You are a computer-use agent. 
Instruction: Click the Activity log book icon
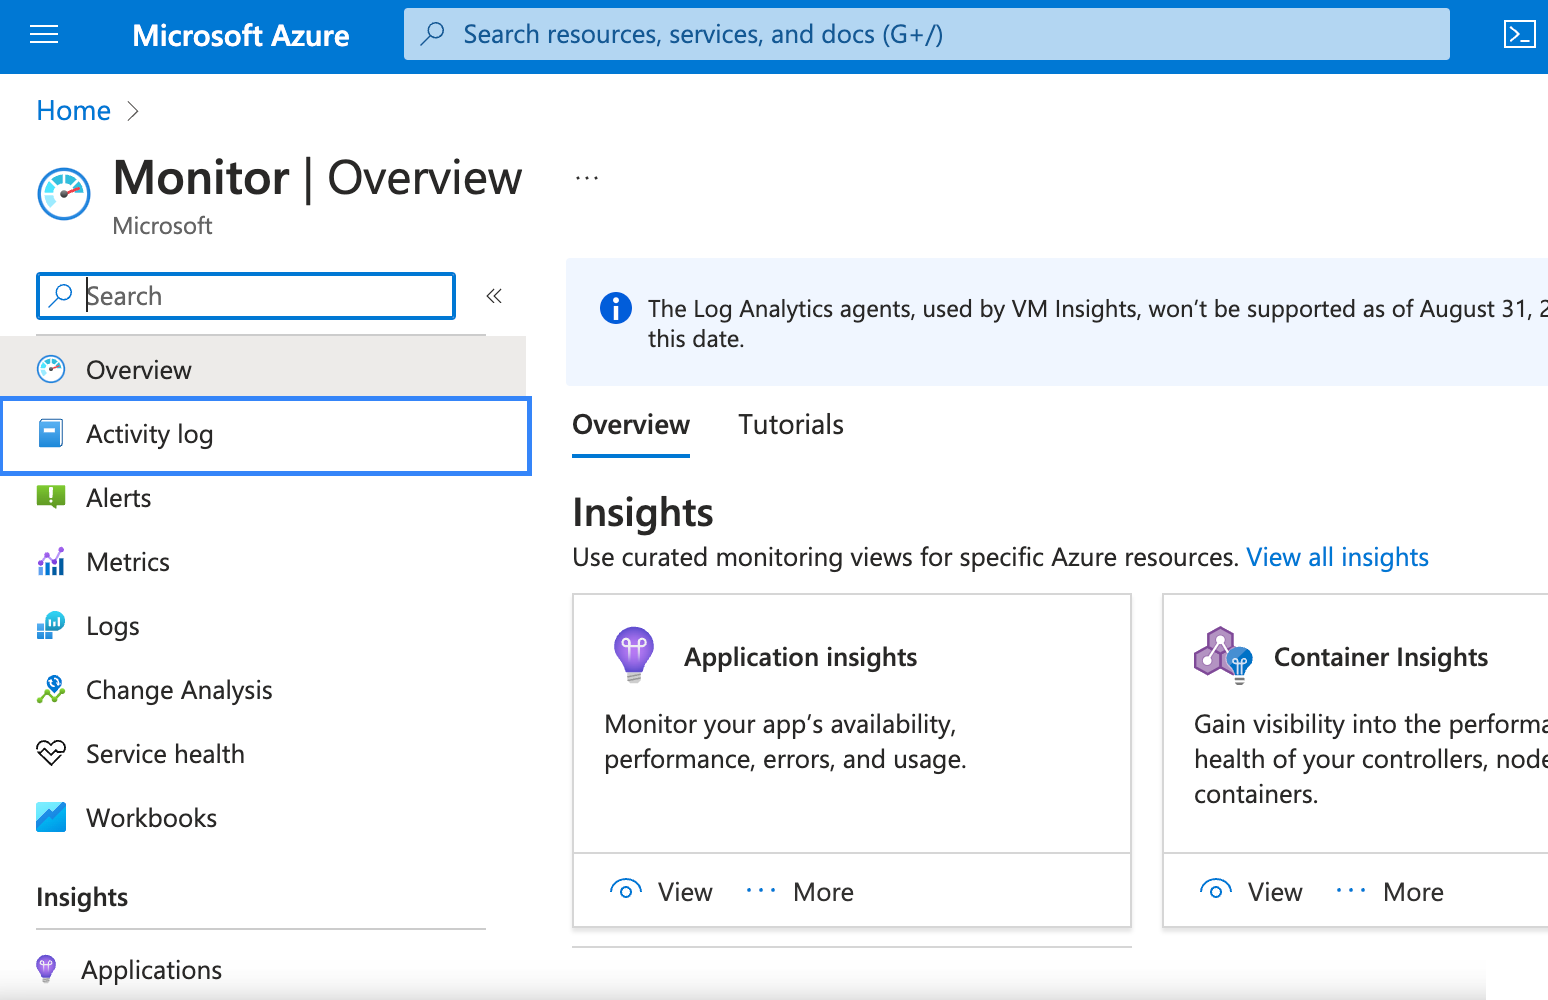51,433
